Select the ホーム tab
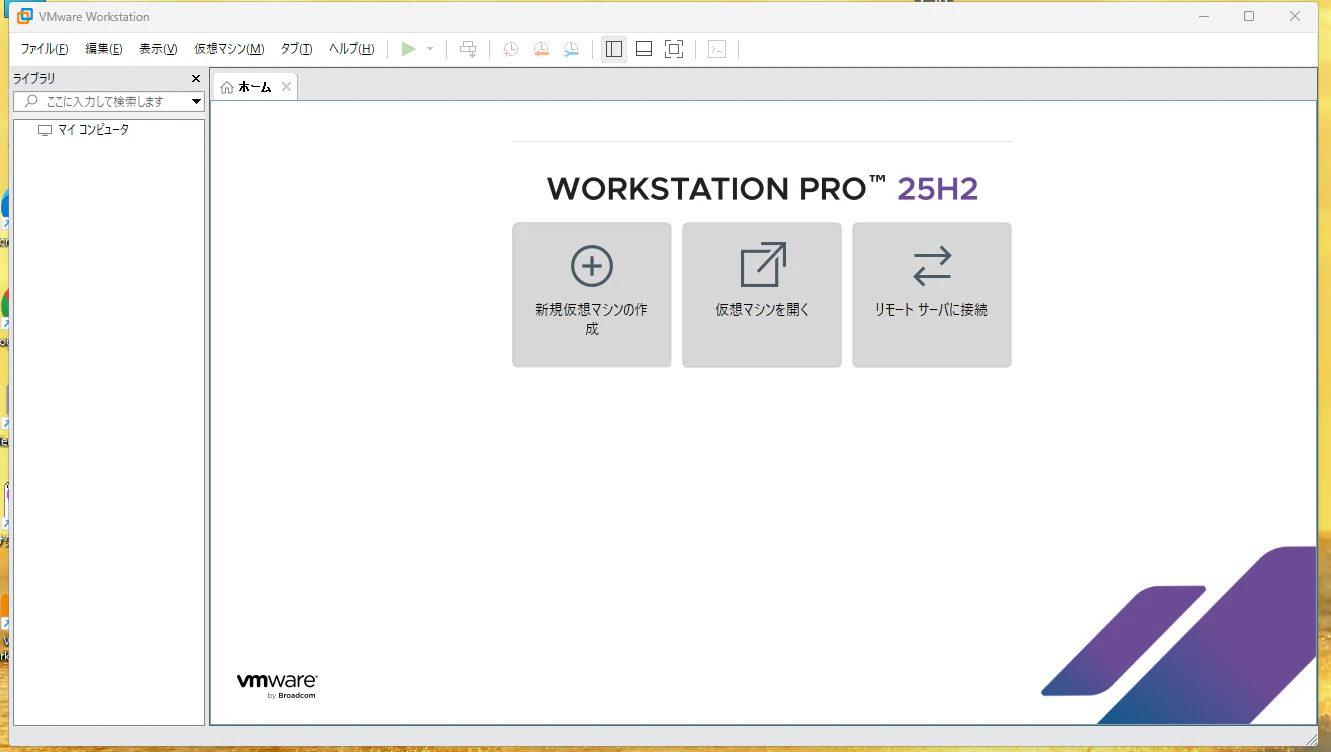Viewport: 1331px width, 752px height. point(255,87)
